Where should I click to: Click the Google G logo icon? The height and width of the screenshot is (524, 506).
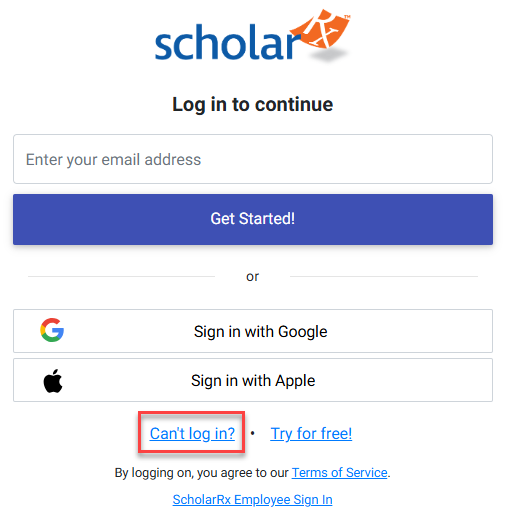click(52, 330)
